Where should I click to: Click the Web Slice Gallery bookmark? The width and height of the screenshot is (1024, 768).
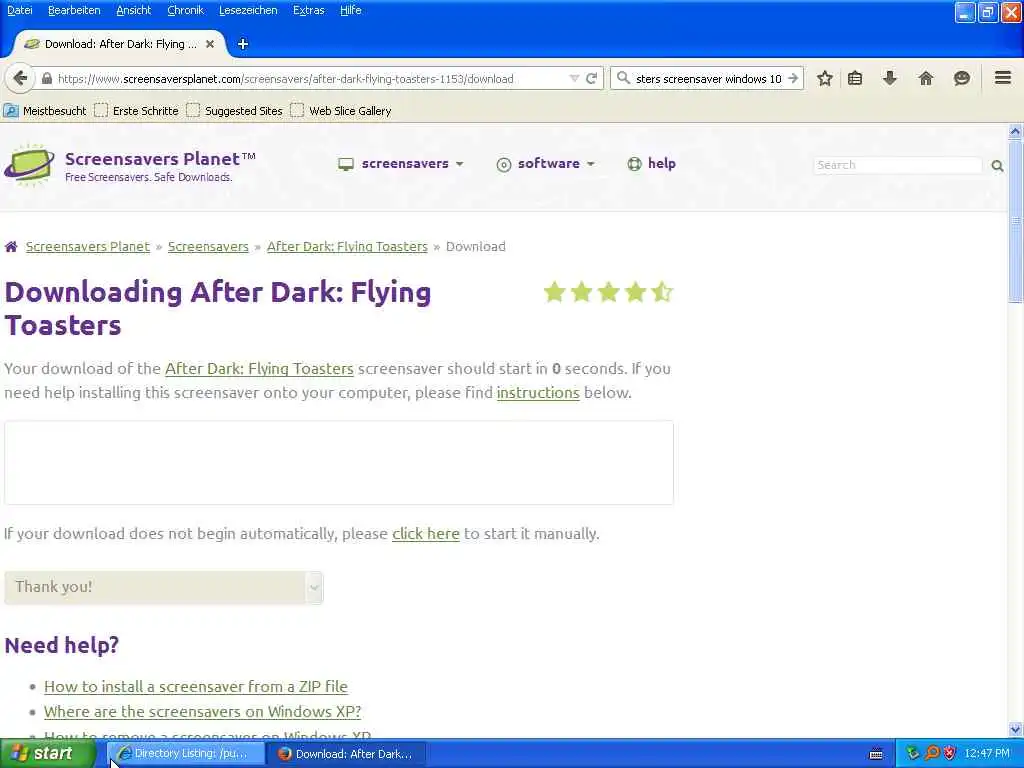coord(340,110)
